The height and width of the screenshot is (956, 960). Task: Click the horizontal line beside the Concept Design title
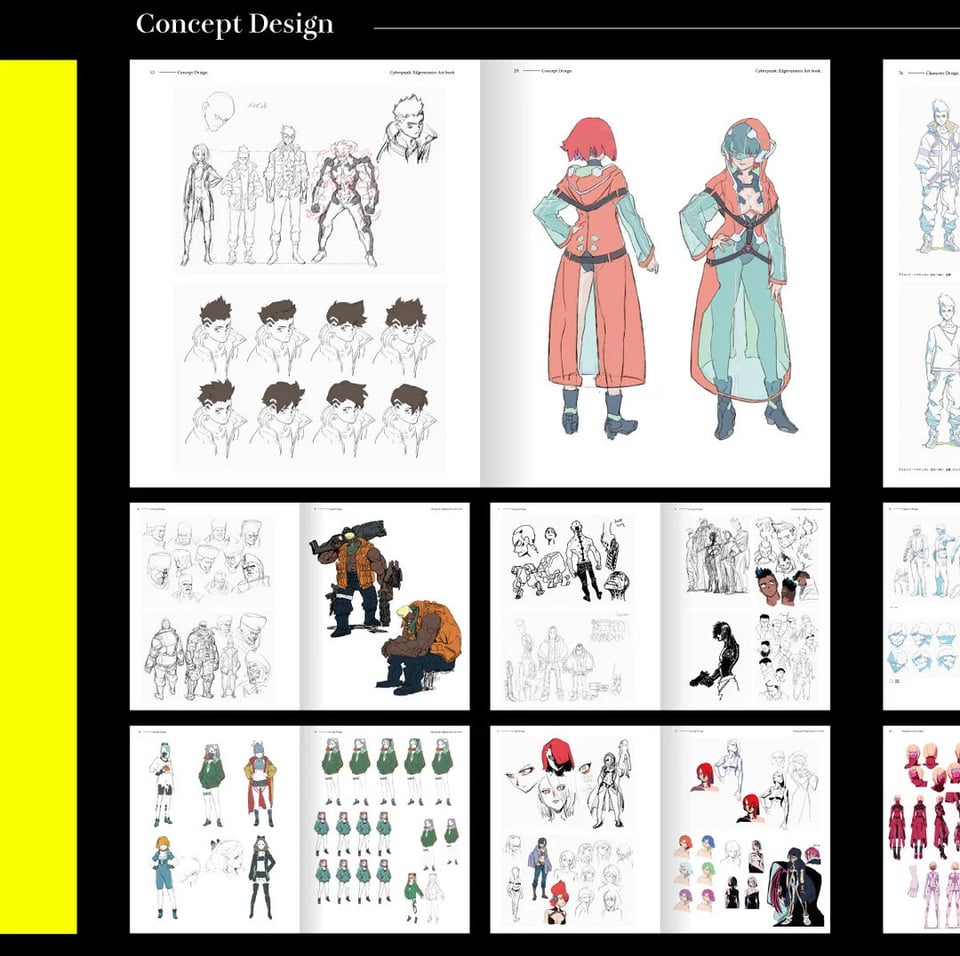(660, 28)
